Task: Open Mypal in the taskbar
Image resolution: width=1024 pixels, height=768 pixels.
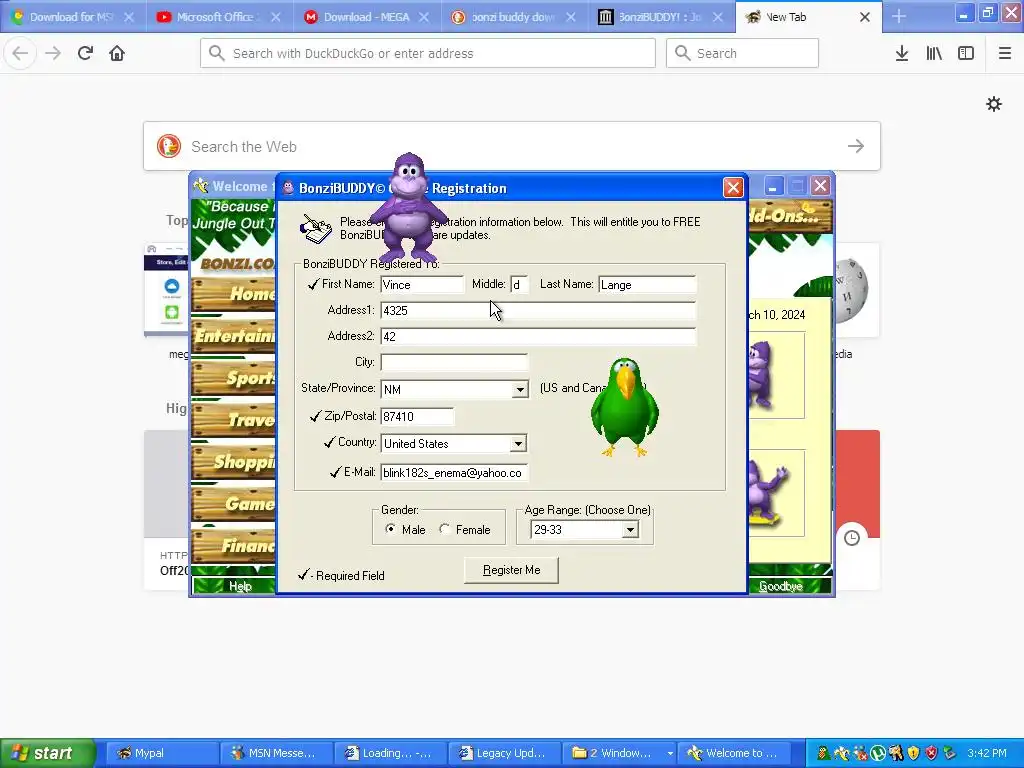Action: tap(162, 753)
